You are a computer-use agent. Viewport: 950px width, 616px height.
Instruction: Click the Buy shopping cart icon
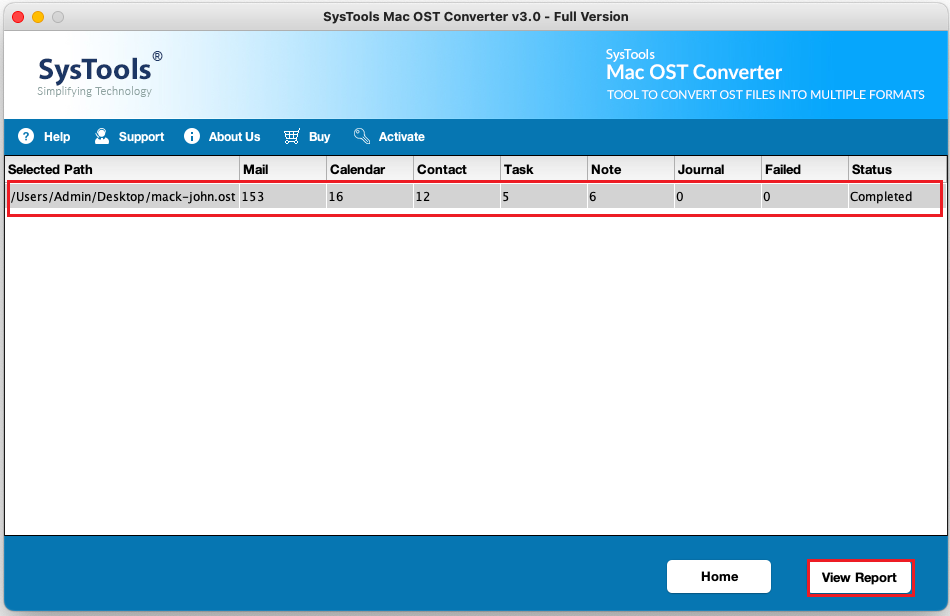tap(291, 136)
